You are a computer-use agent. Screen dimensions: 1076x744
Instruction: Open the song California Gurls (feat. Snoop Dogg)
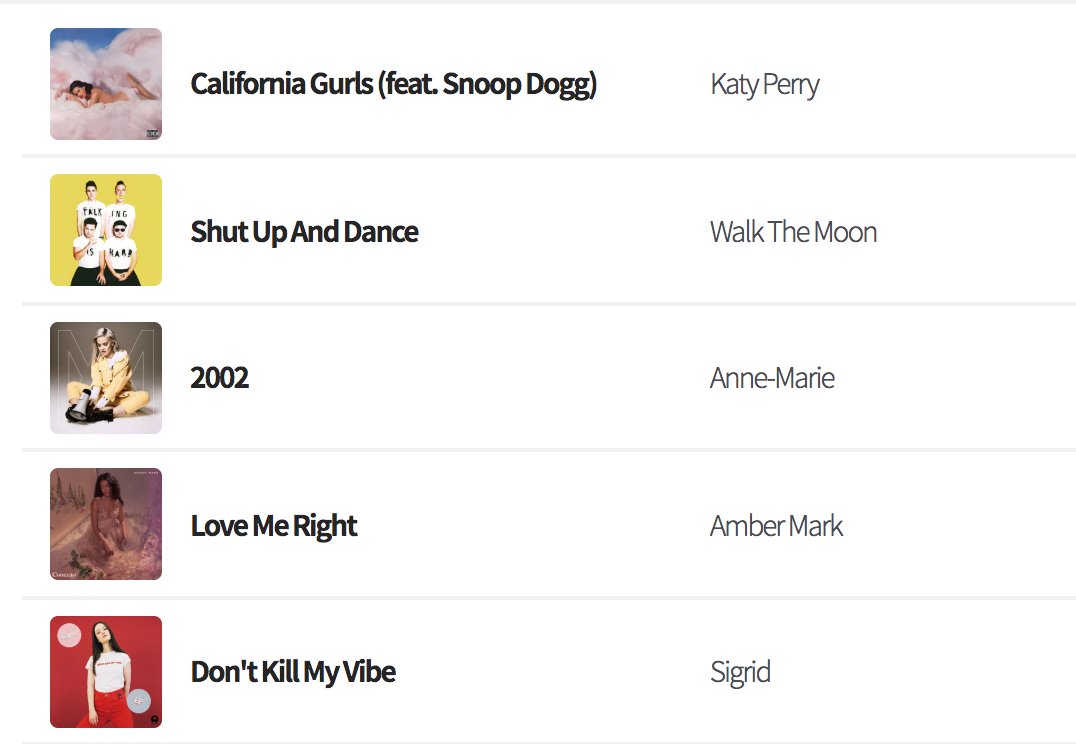pyautogui.click(x=393, y=84)
